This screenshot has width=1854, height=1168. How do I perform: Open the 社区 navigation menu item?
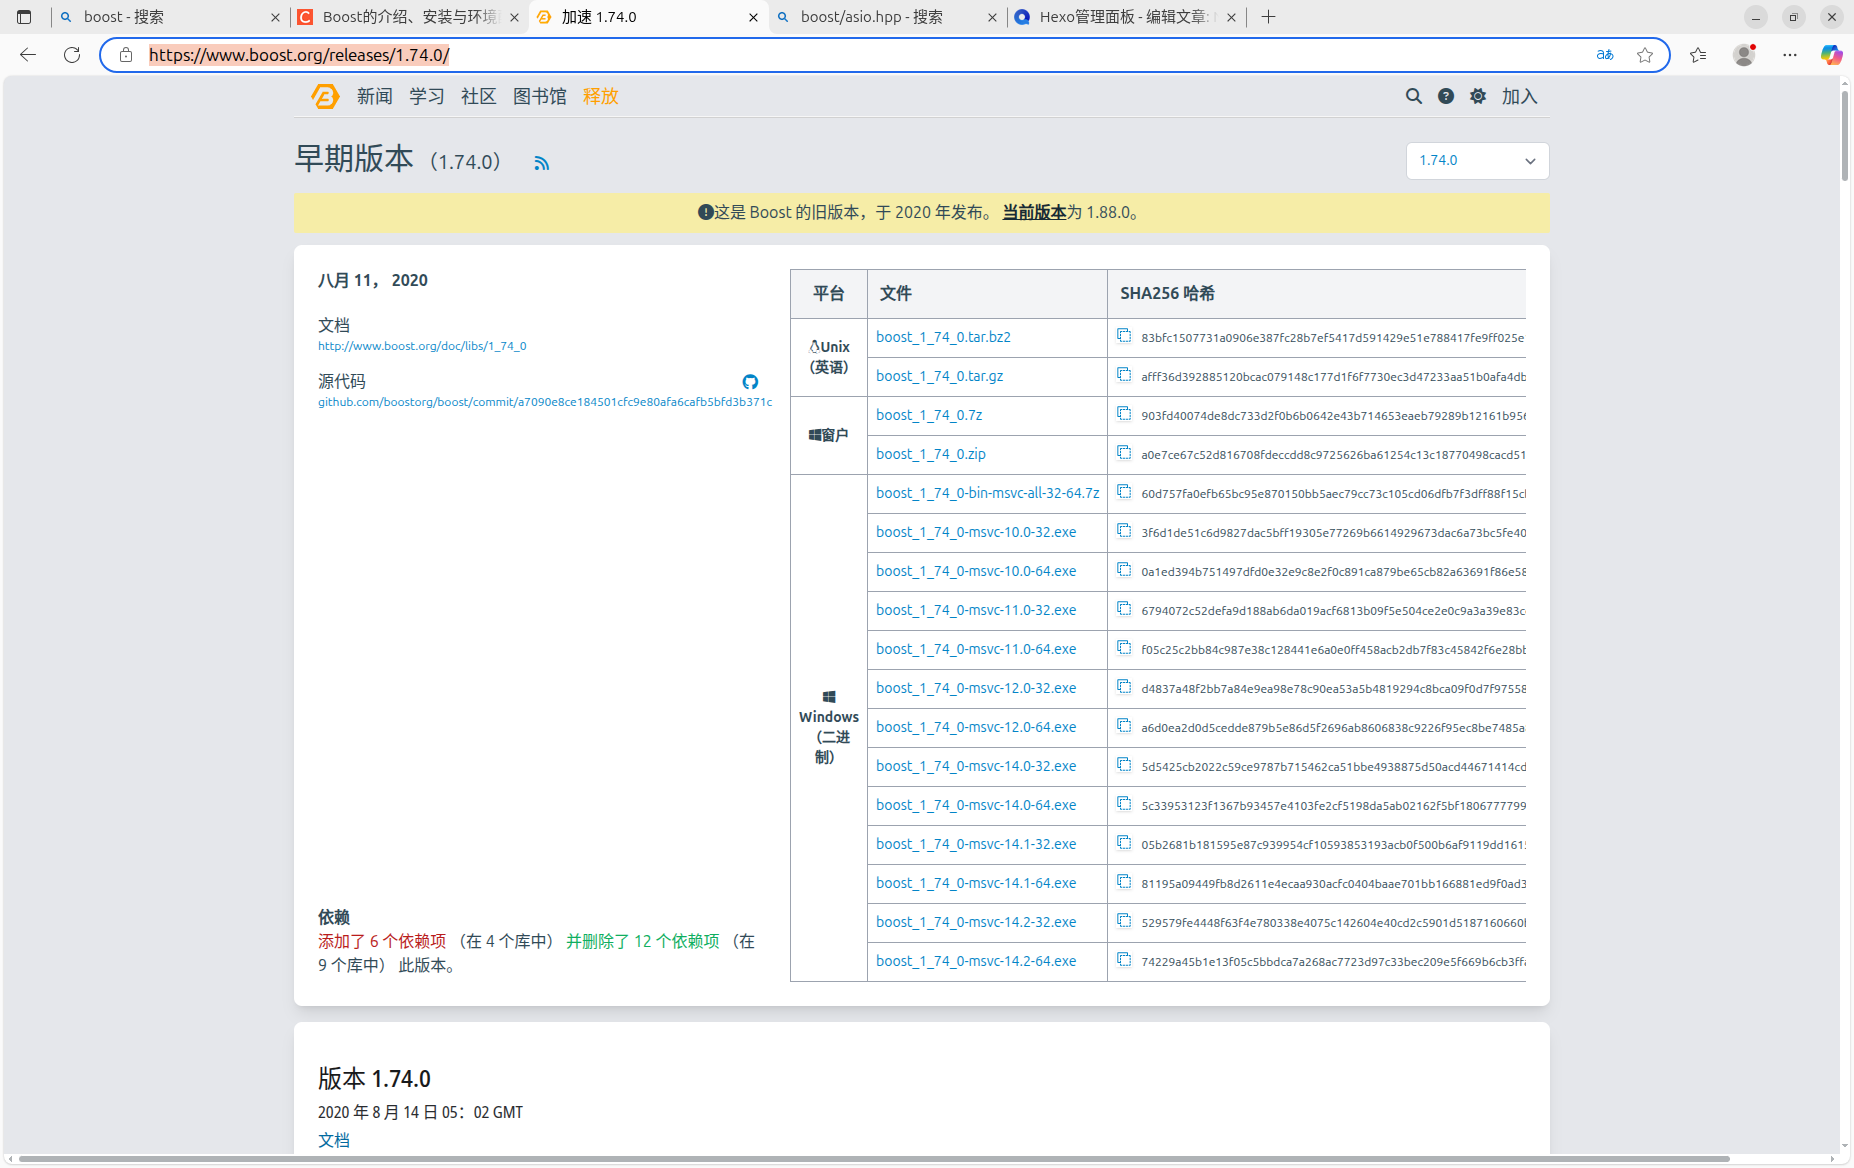point(479,96)
